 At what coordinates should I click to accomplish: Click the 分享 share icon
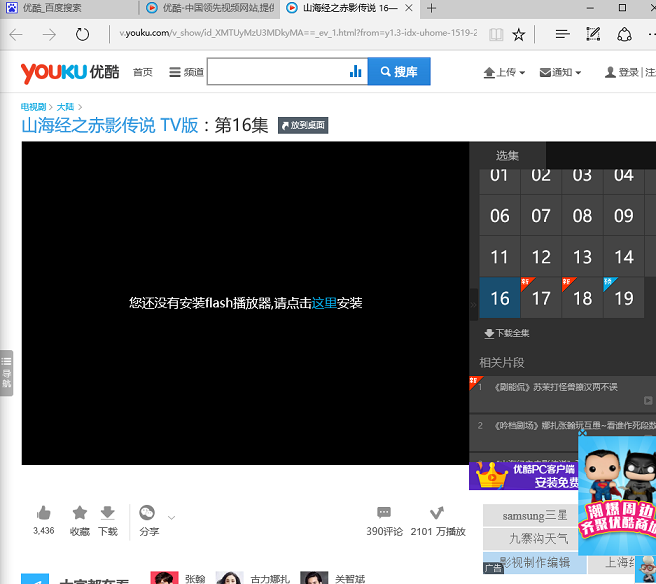[x=148, y=513]
